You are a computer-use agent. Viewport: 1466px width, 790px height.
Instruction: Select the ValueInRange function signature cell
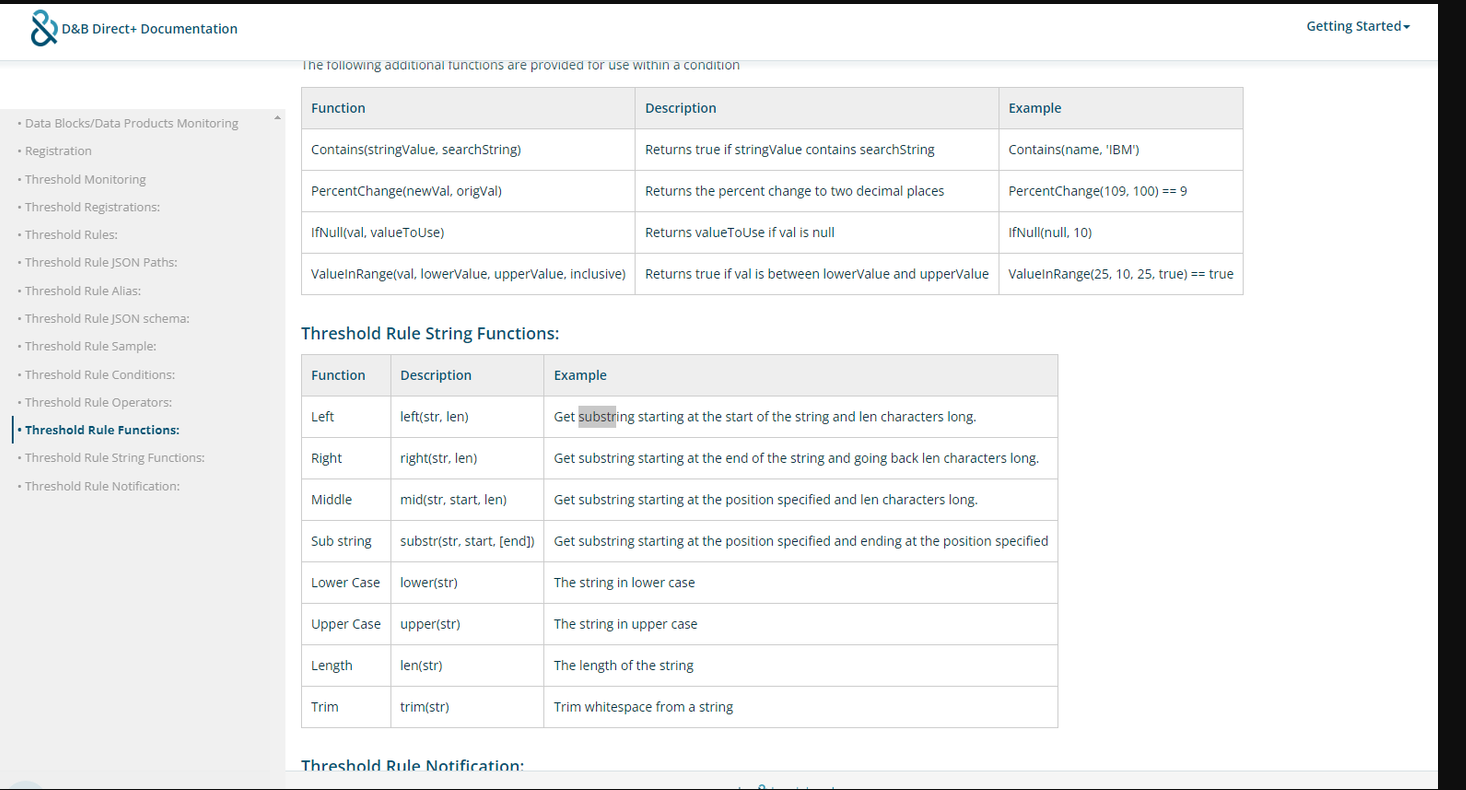pos(468,274)
